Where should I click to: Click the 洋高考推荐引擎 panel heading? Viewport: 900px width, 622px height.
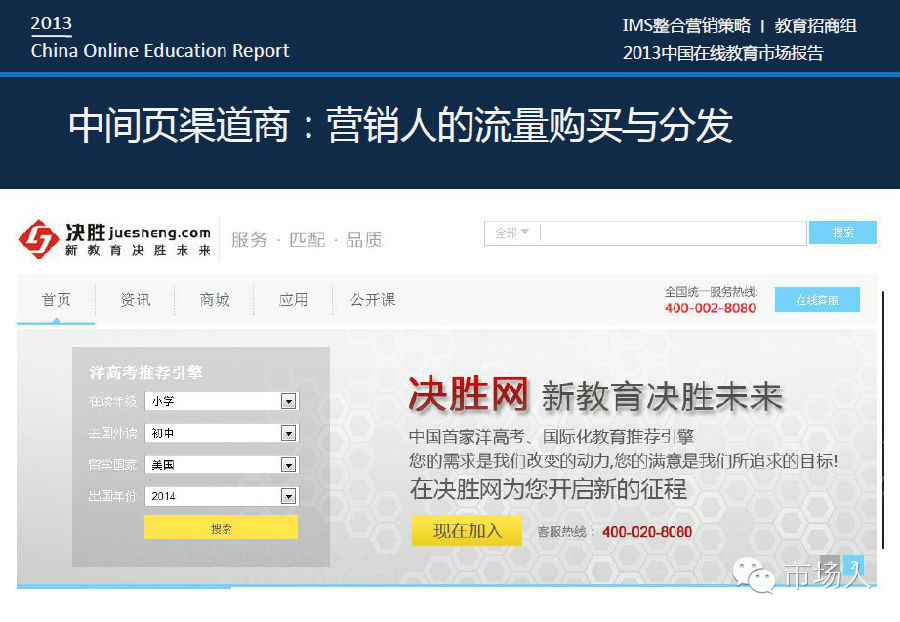point(146,372)
